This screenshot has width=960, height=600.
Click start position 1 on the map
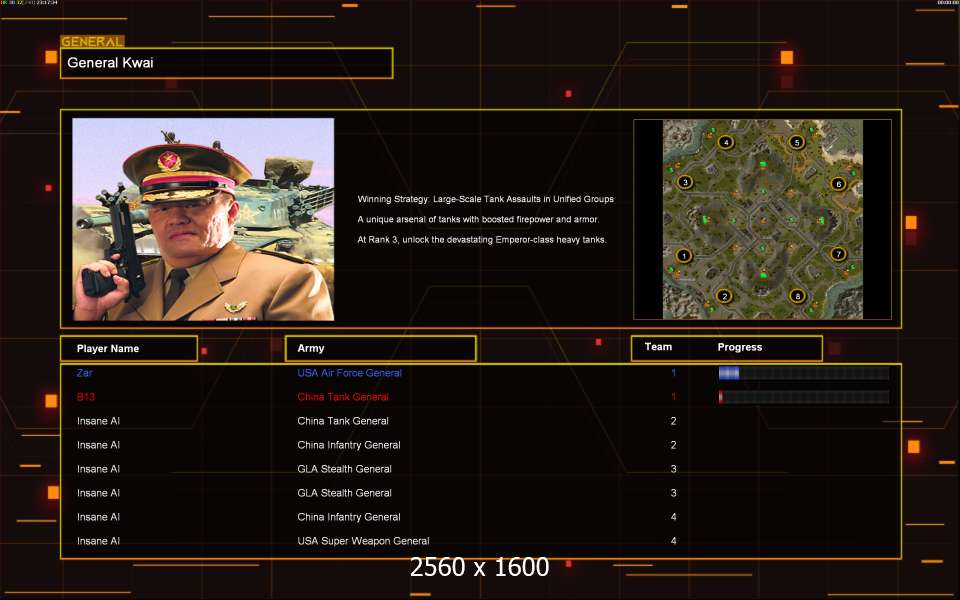coord(684,256)
